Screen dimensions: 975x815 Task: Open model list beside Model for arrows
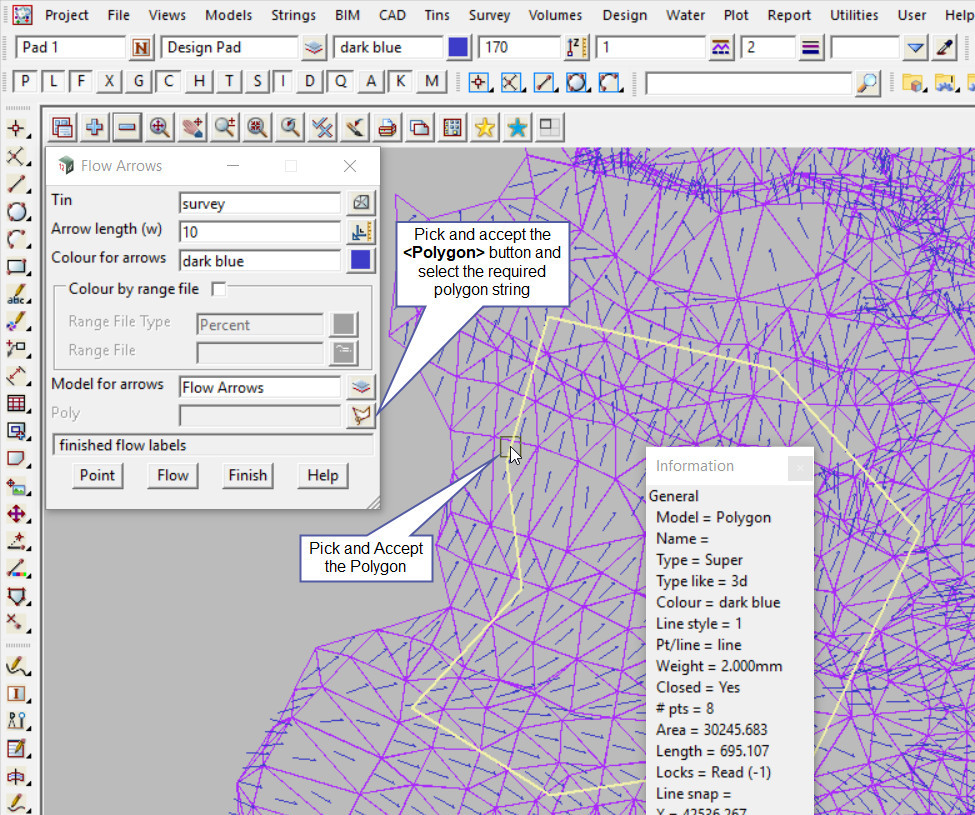click(360, 387)
